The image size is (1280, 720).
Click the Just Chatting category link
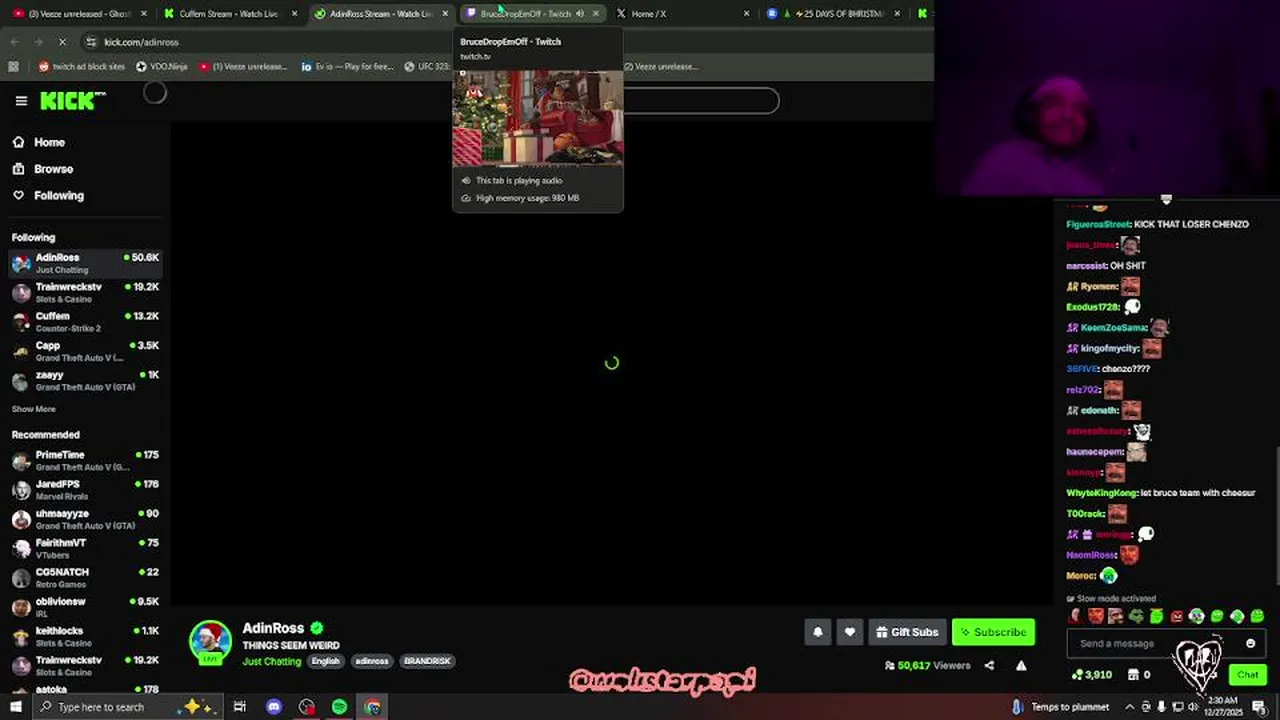point(271,661)
